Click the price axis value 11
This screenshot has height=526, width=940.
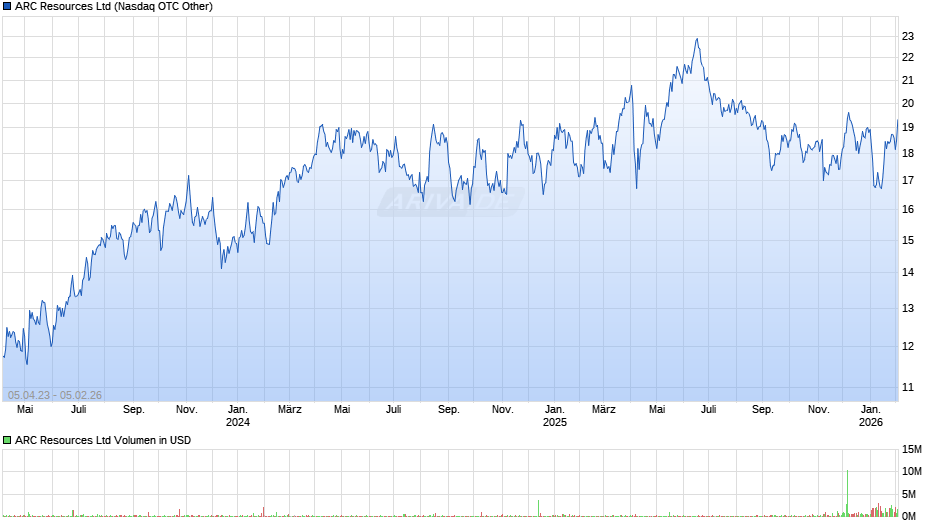[908, 387]
